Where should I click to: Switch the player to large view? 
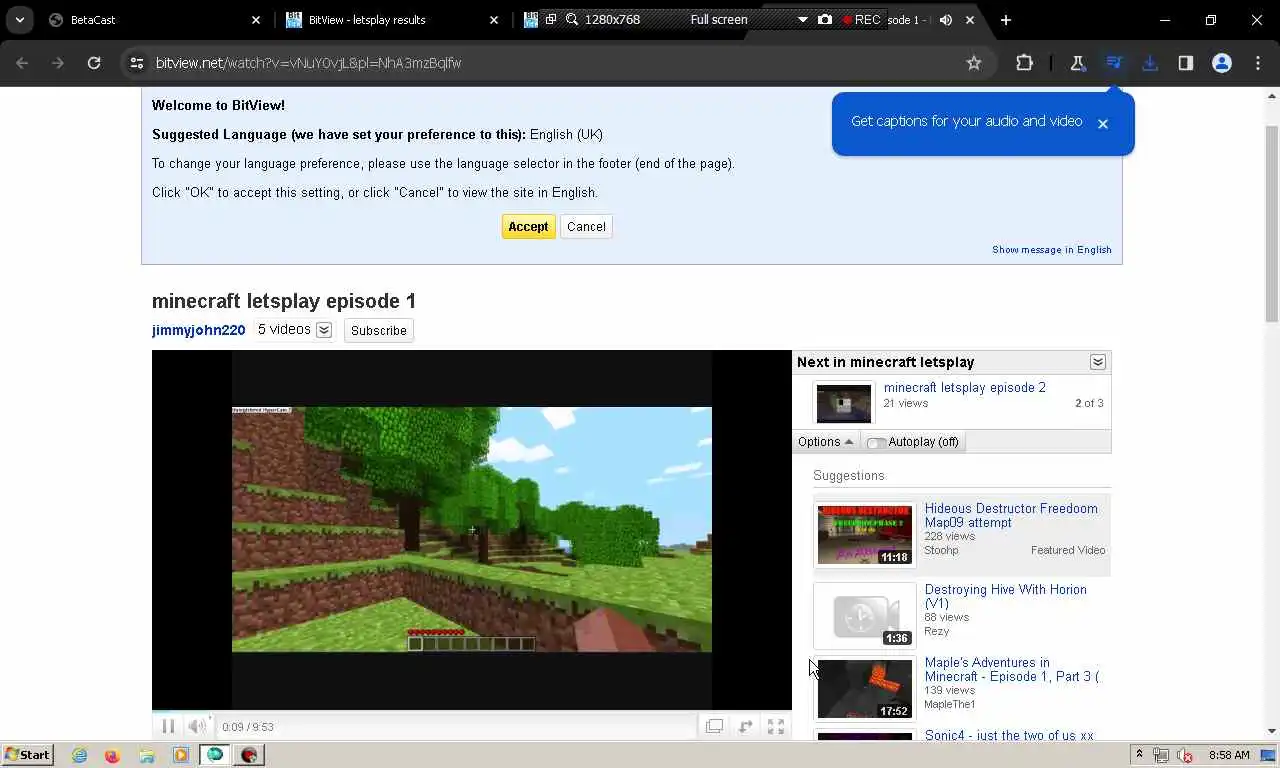click(x=714, y=727)
